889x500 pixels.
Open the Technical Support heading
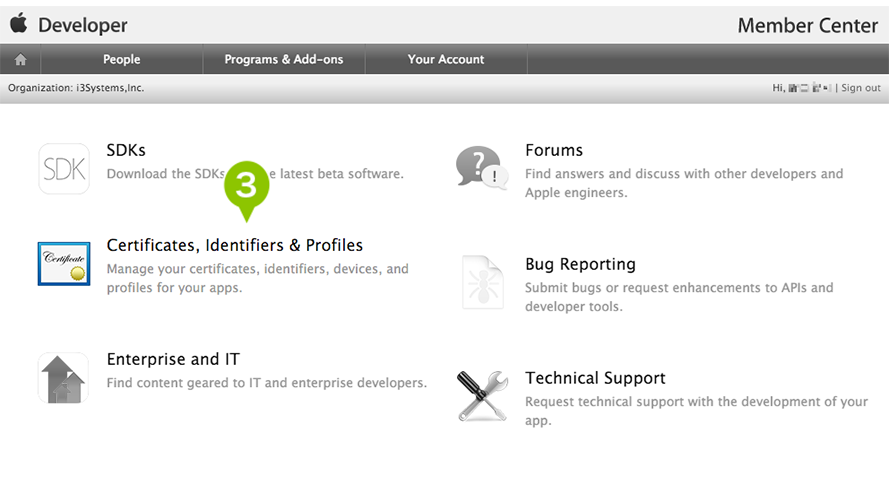coord(595,378)
